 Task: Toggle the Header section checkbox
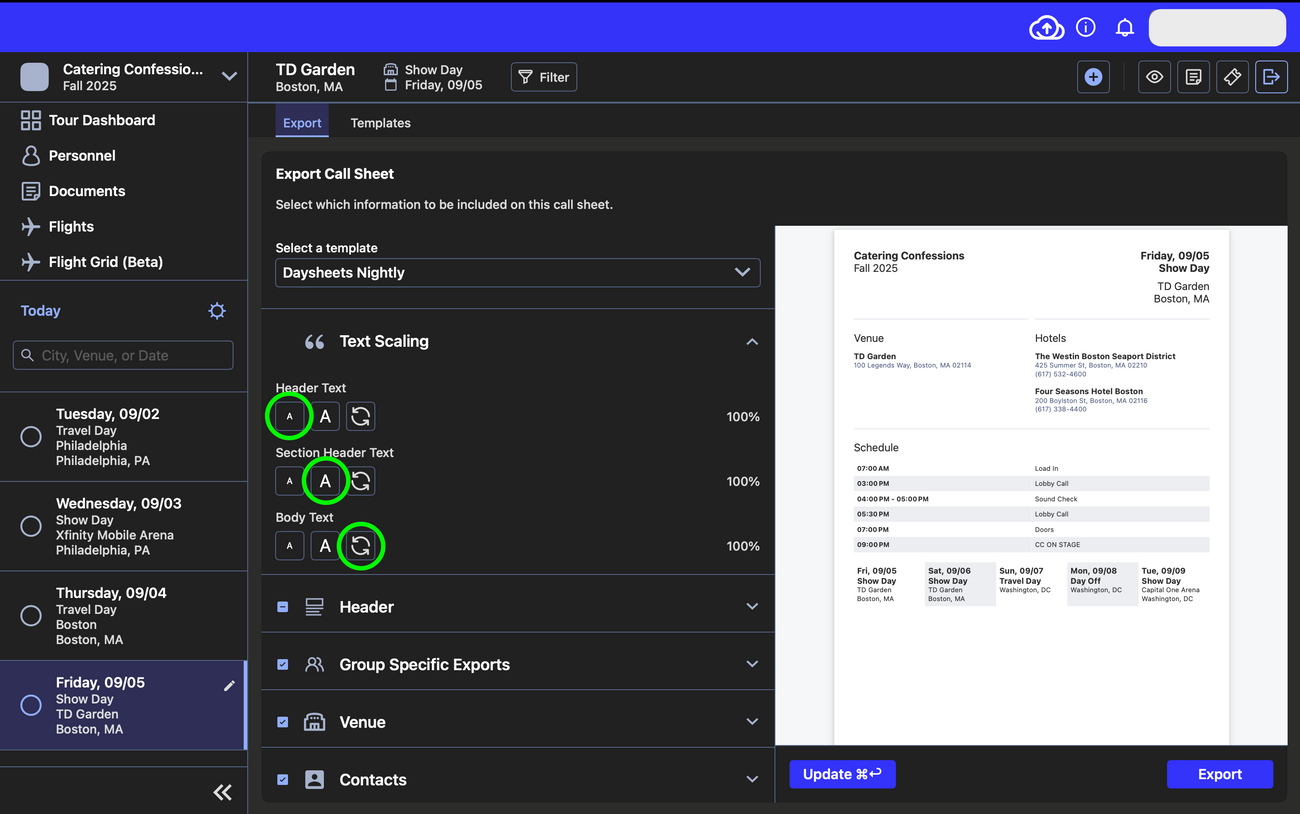coord(283,607)
